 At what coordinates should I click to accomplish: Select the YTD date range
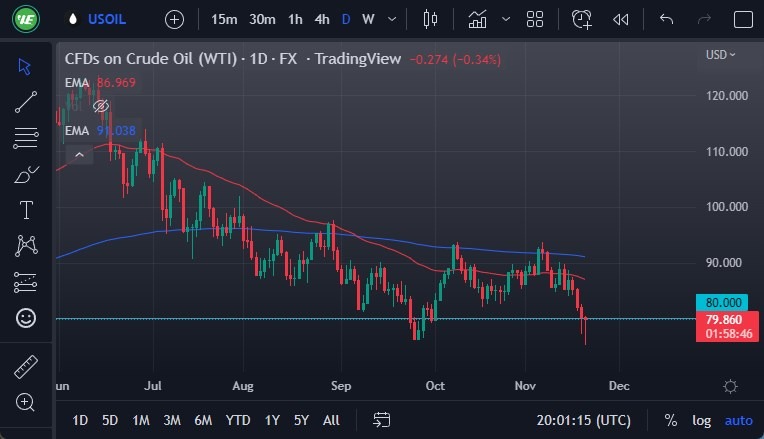[x=238, y=420]
